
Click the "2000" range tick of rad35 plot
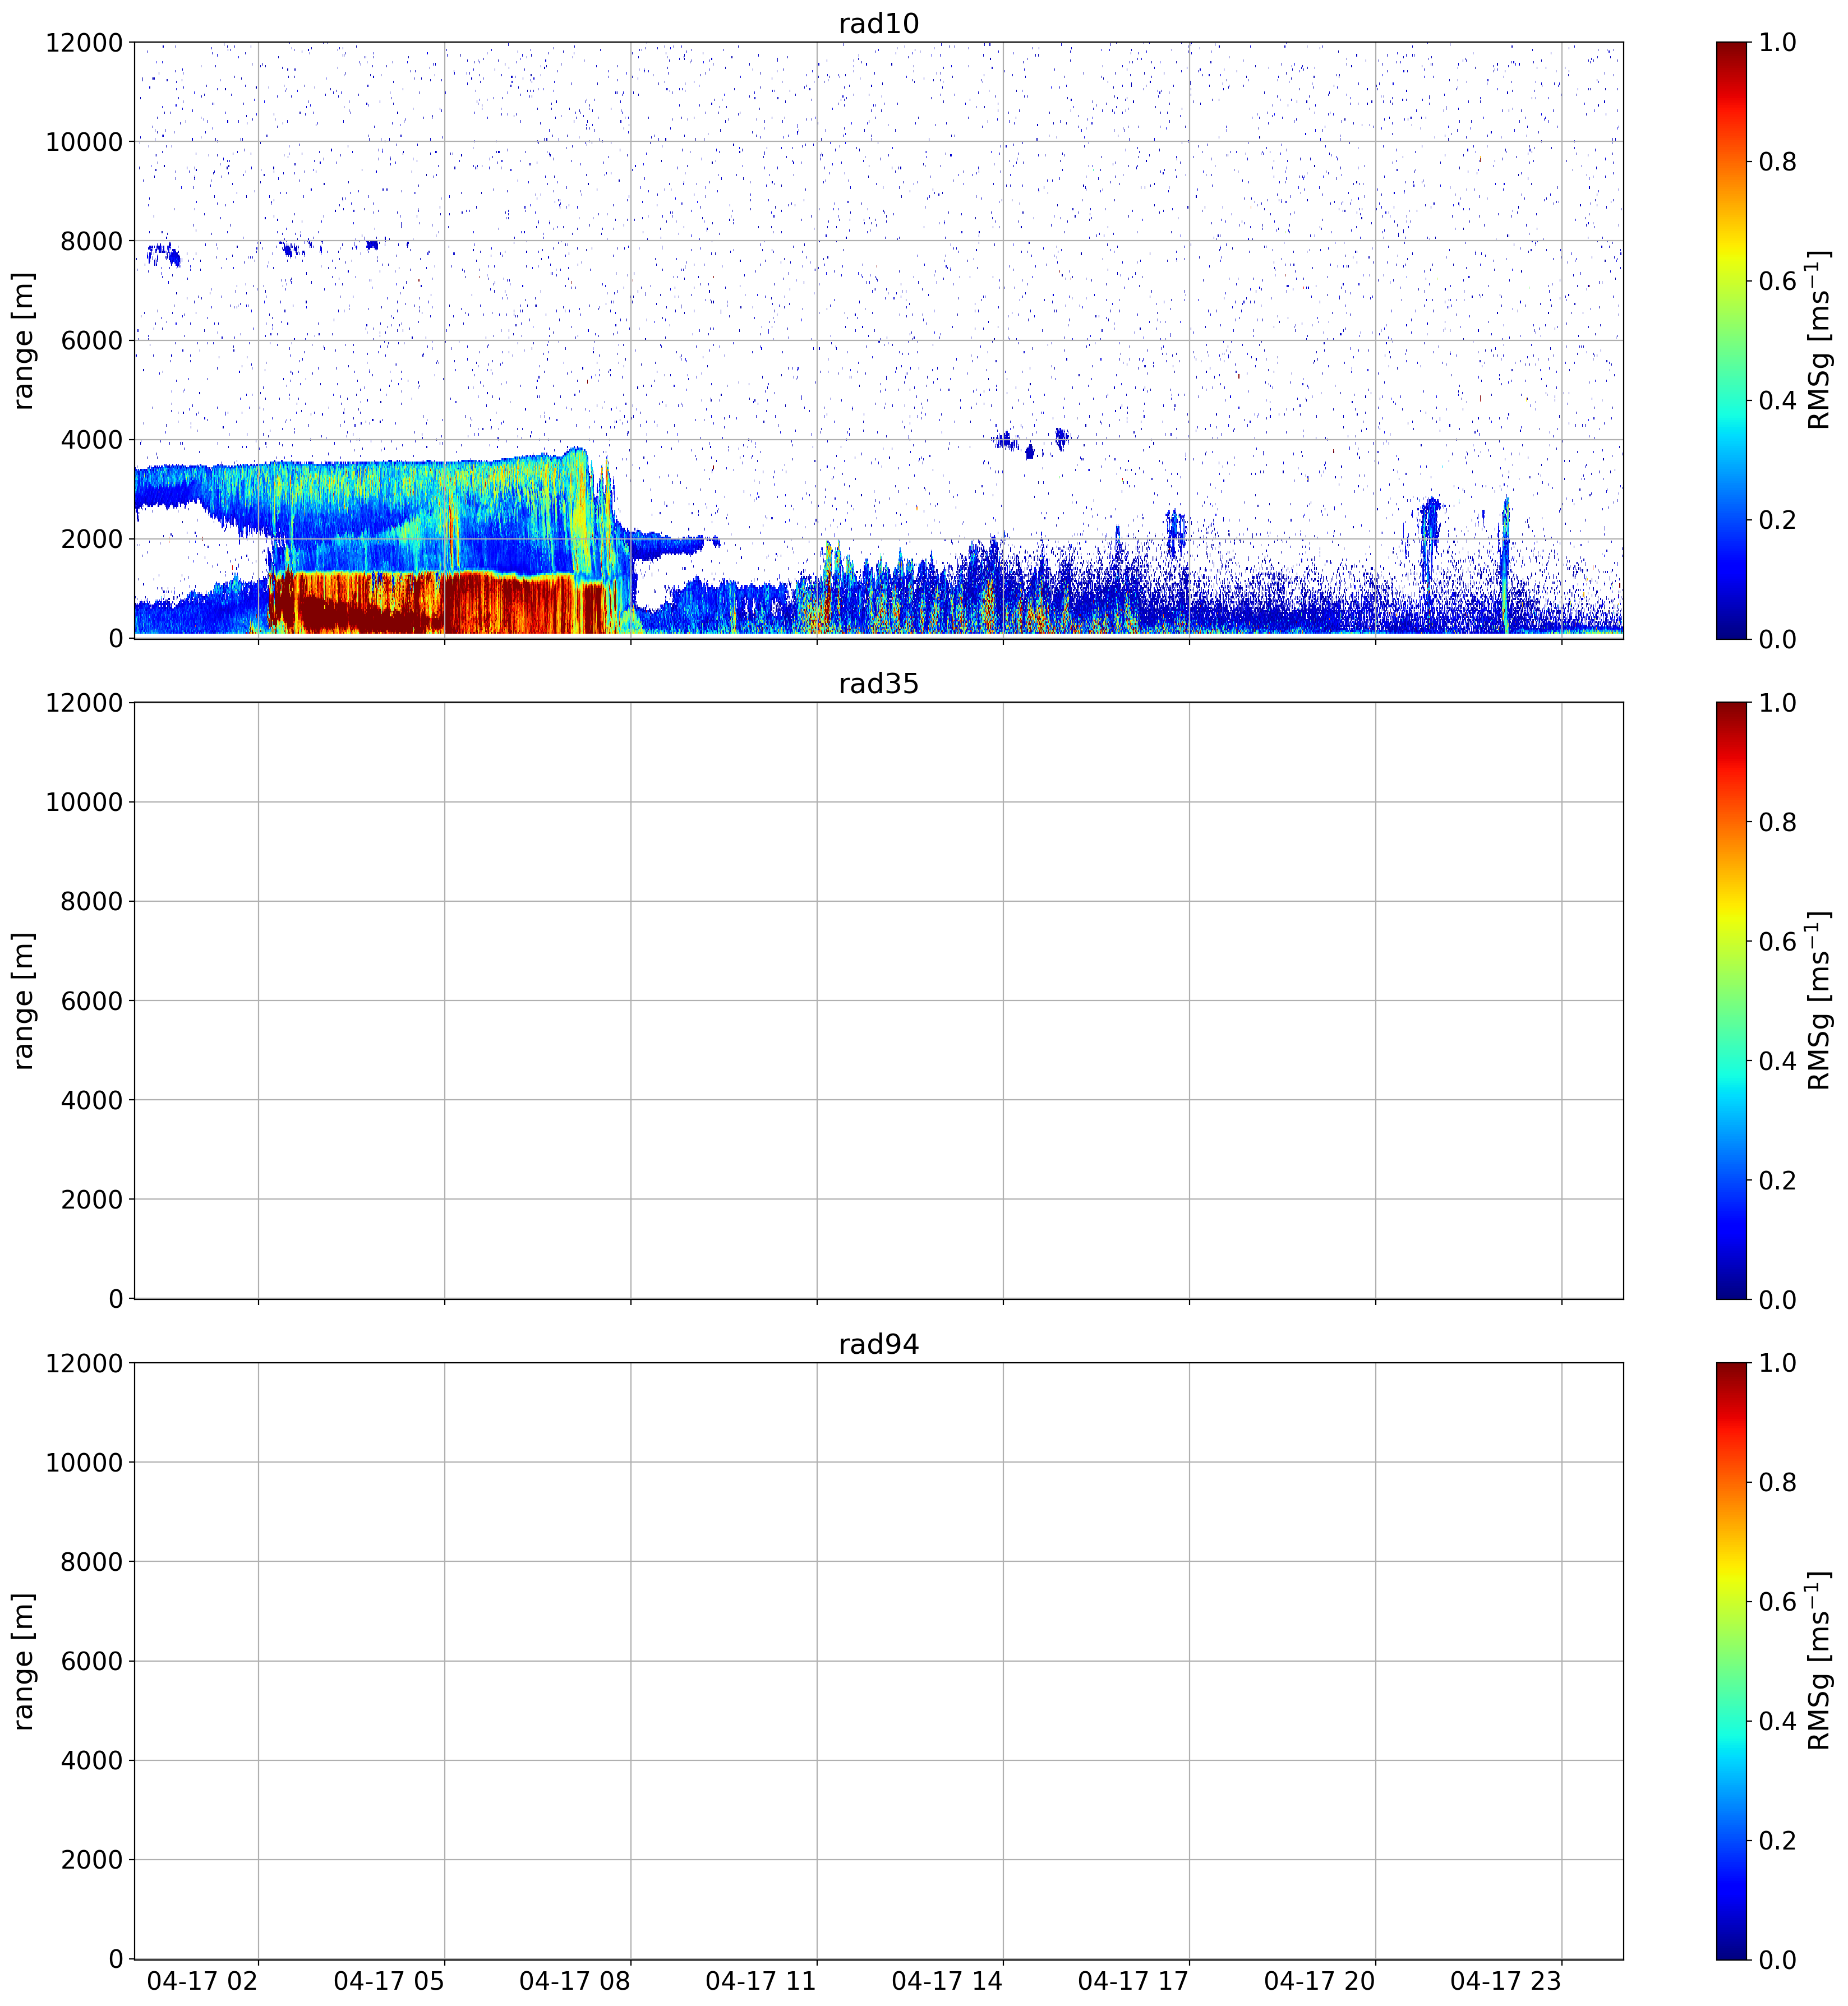point(92,1199)
